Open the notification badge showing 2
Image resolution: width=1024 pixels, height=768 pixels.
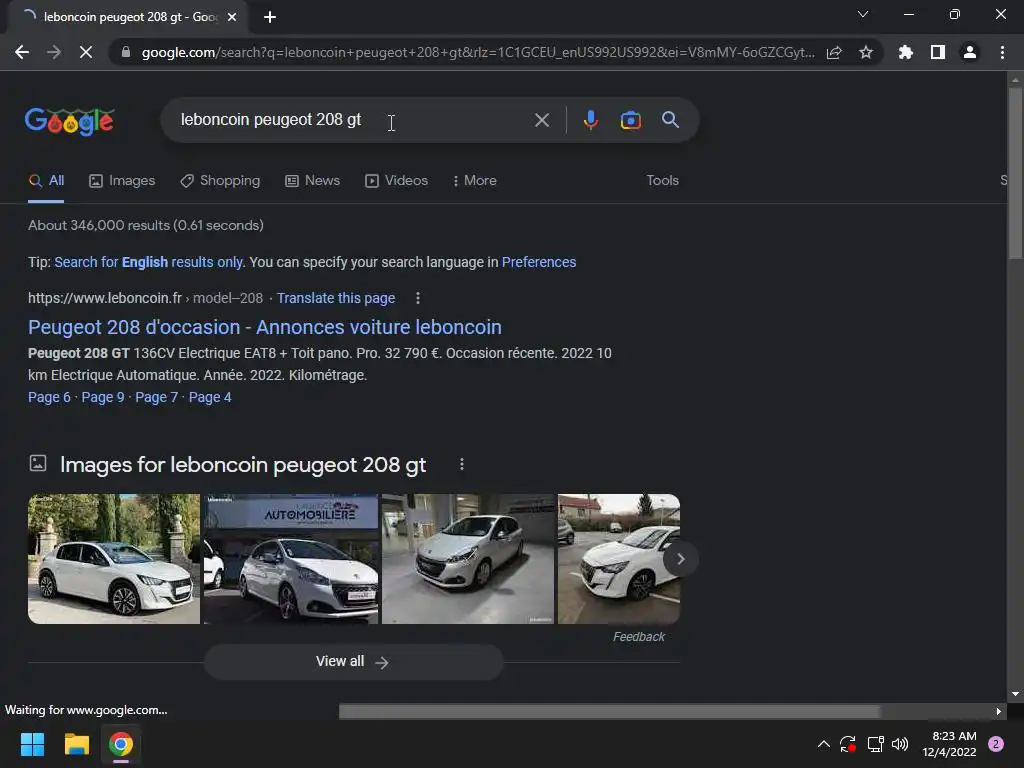[x=996, y=744]
